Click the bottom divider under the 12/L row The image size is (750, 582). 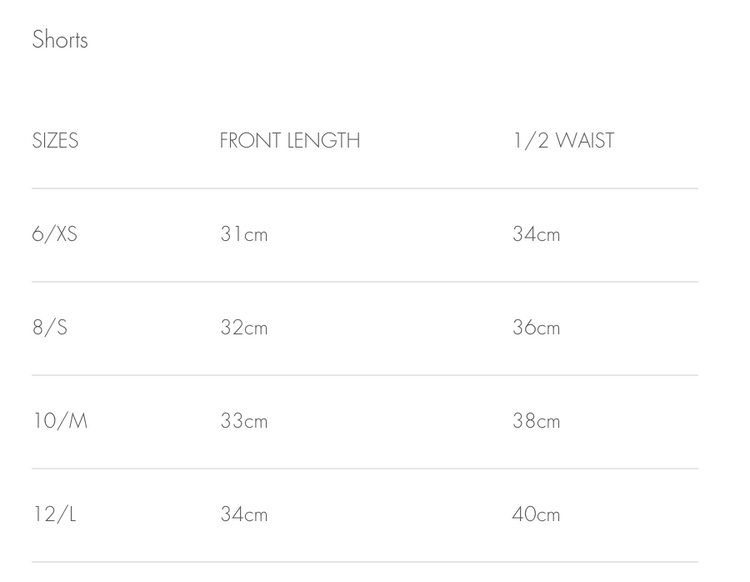point(365,562)
